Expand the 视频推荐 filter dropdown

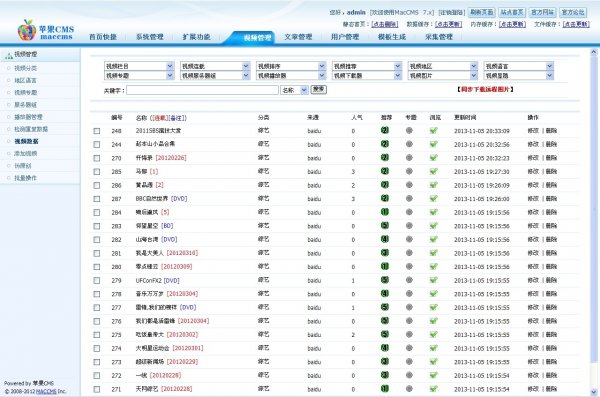coord(367,66)
